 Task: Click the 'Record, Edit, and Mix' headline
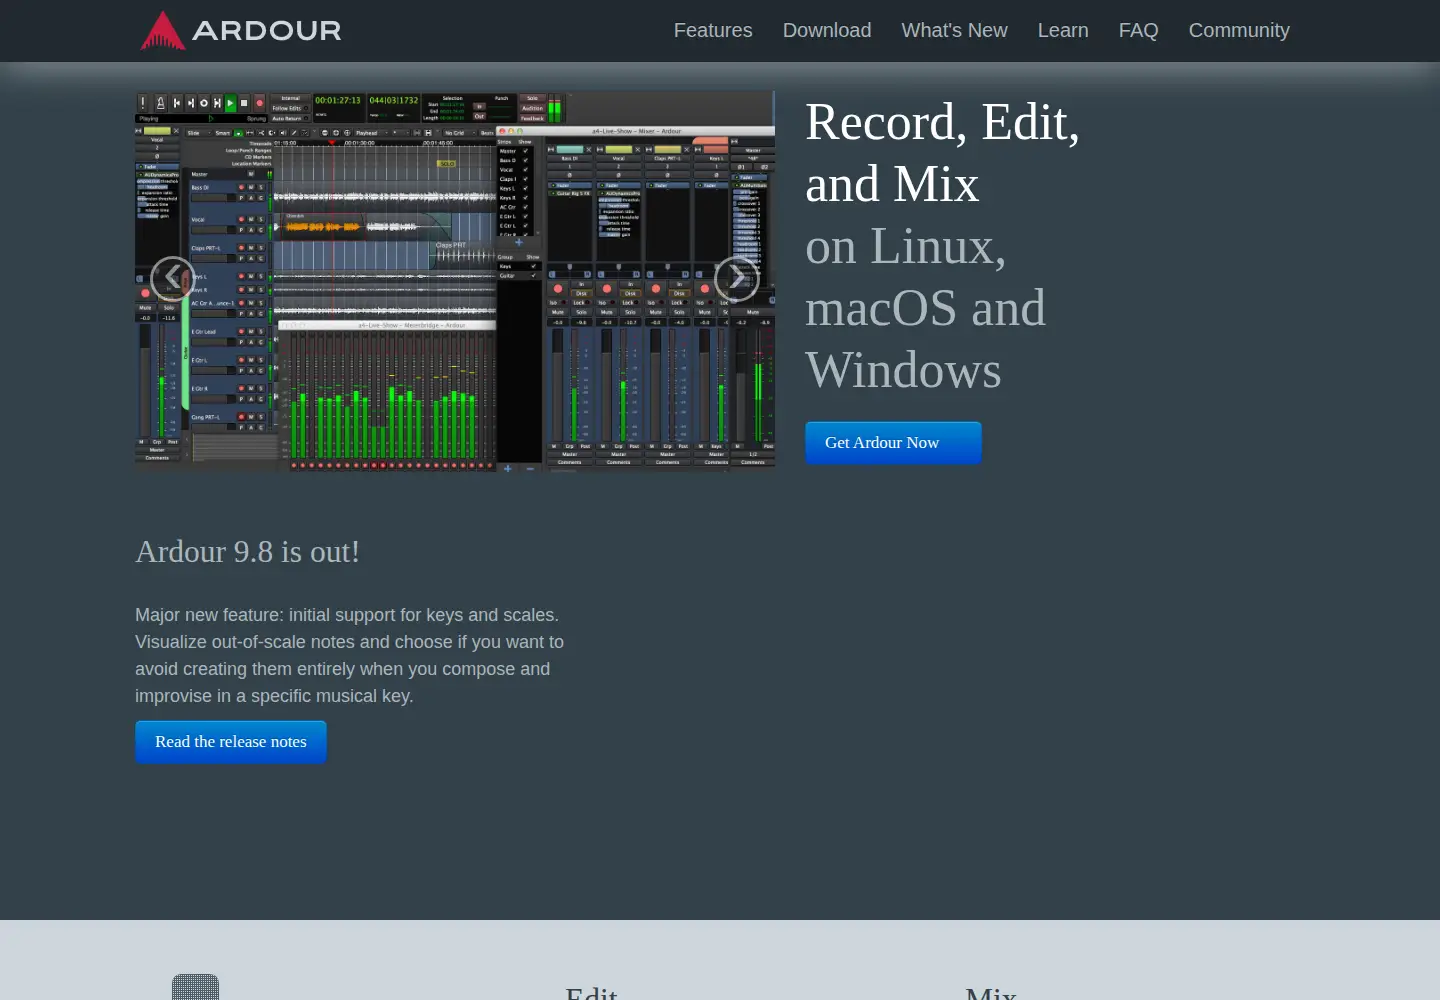pos(942,153)
